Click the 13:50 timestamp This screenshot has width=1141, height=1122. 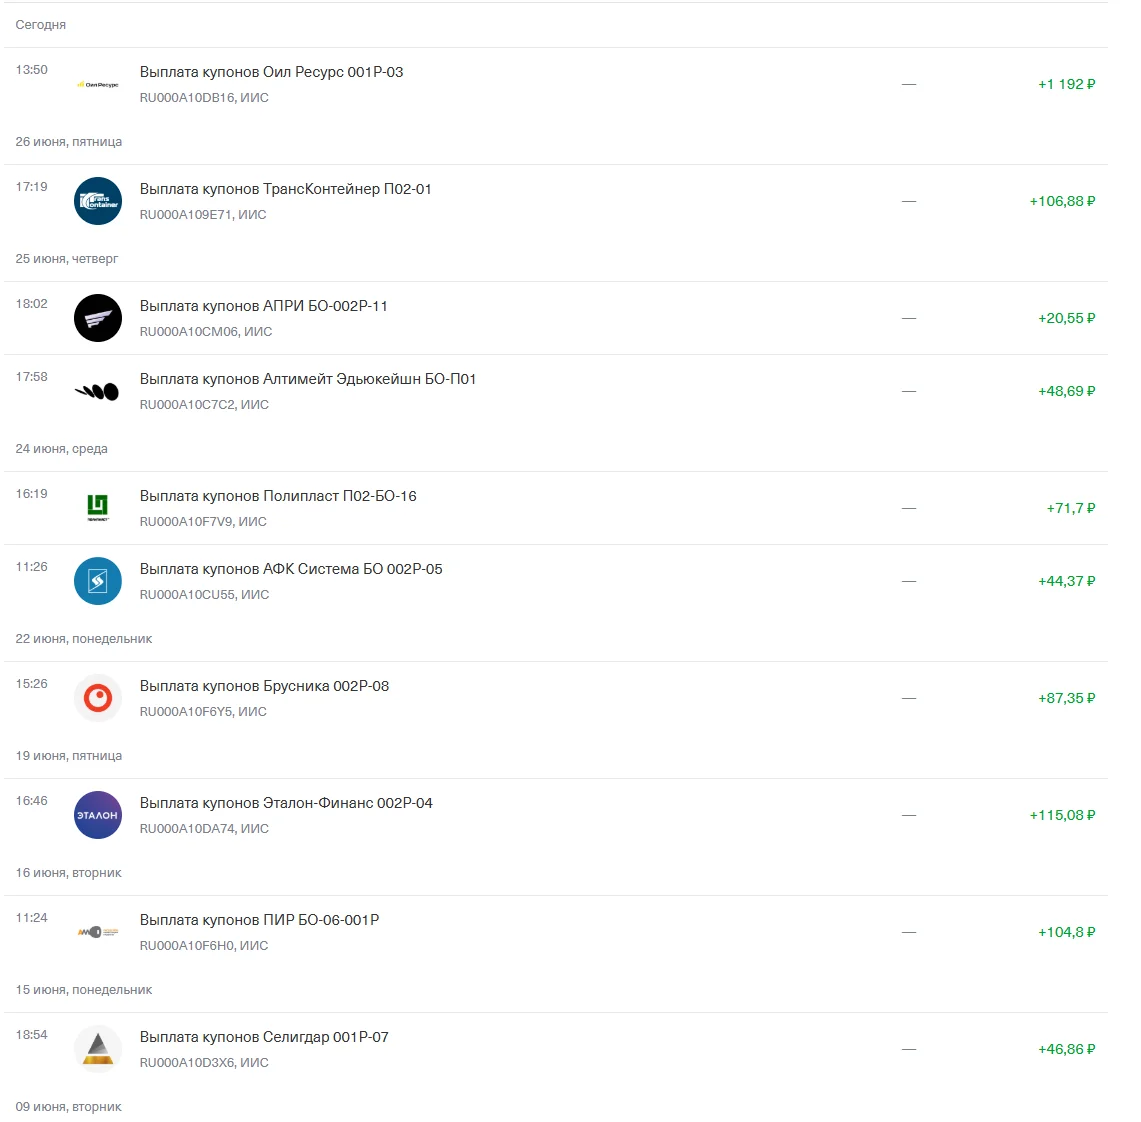click(31, 70)
